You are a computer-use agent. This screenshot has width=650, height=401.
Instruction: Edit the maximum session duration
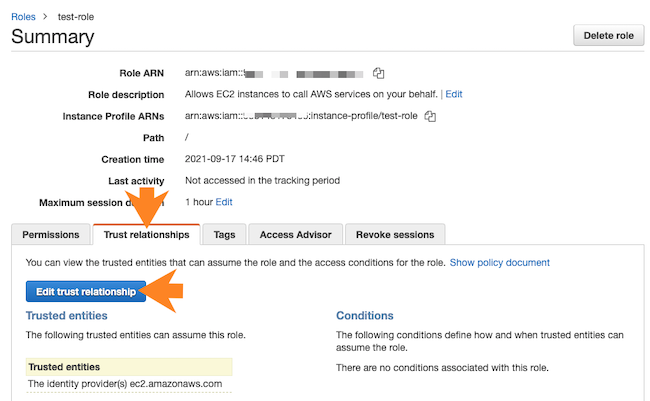[224, 202]
